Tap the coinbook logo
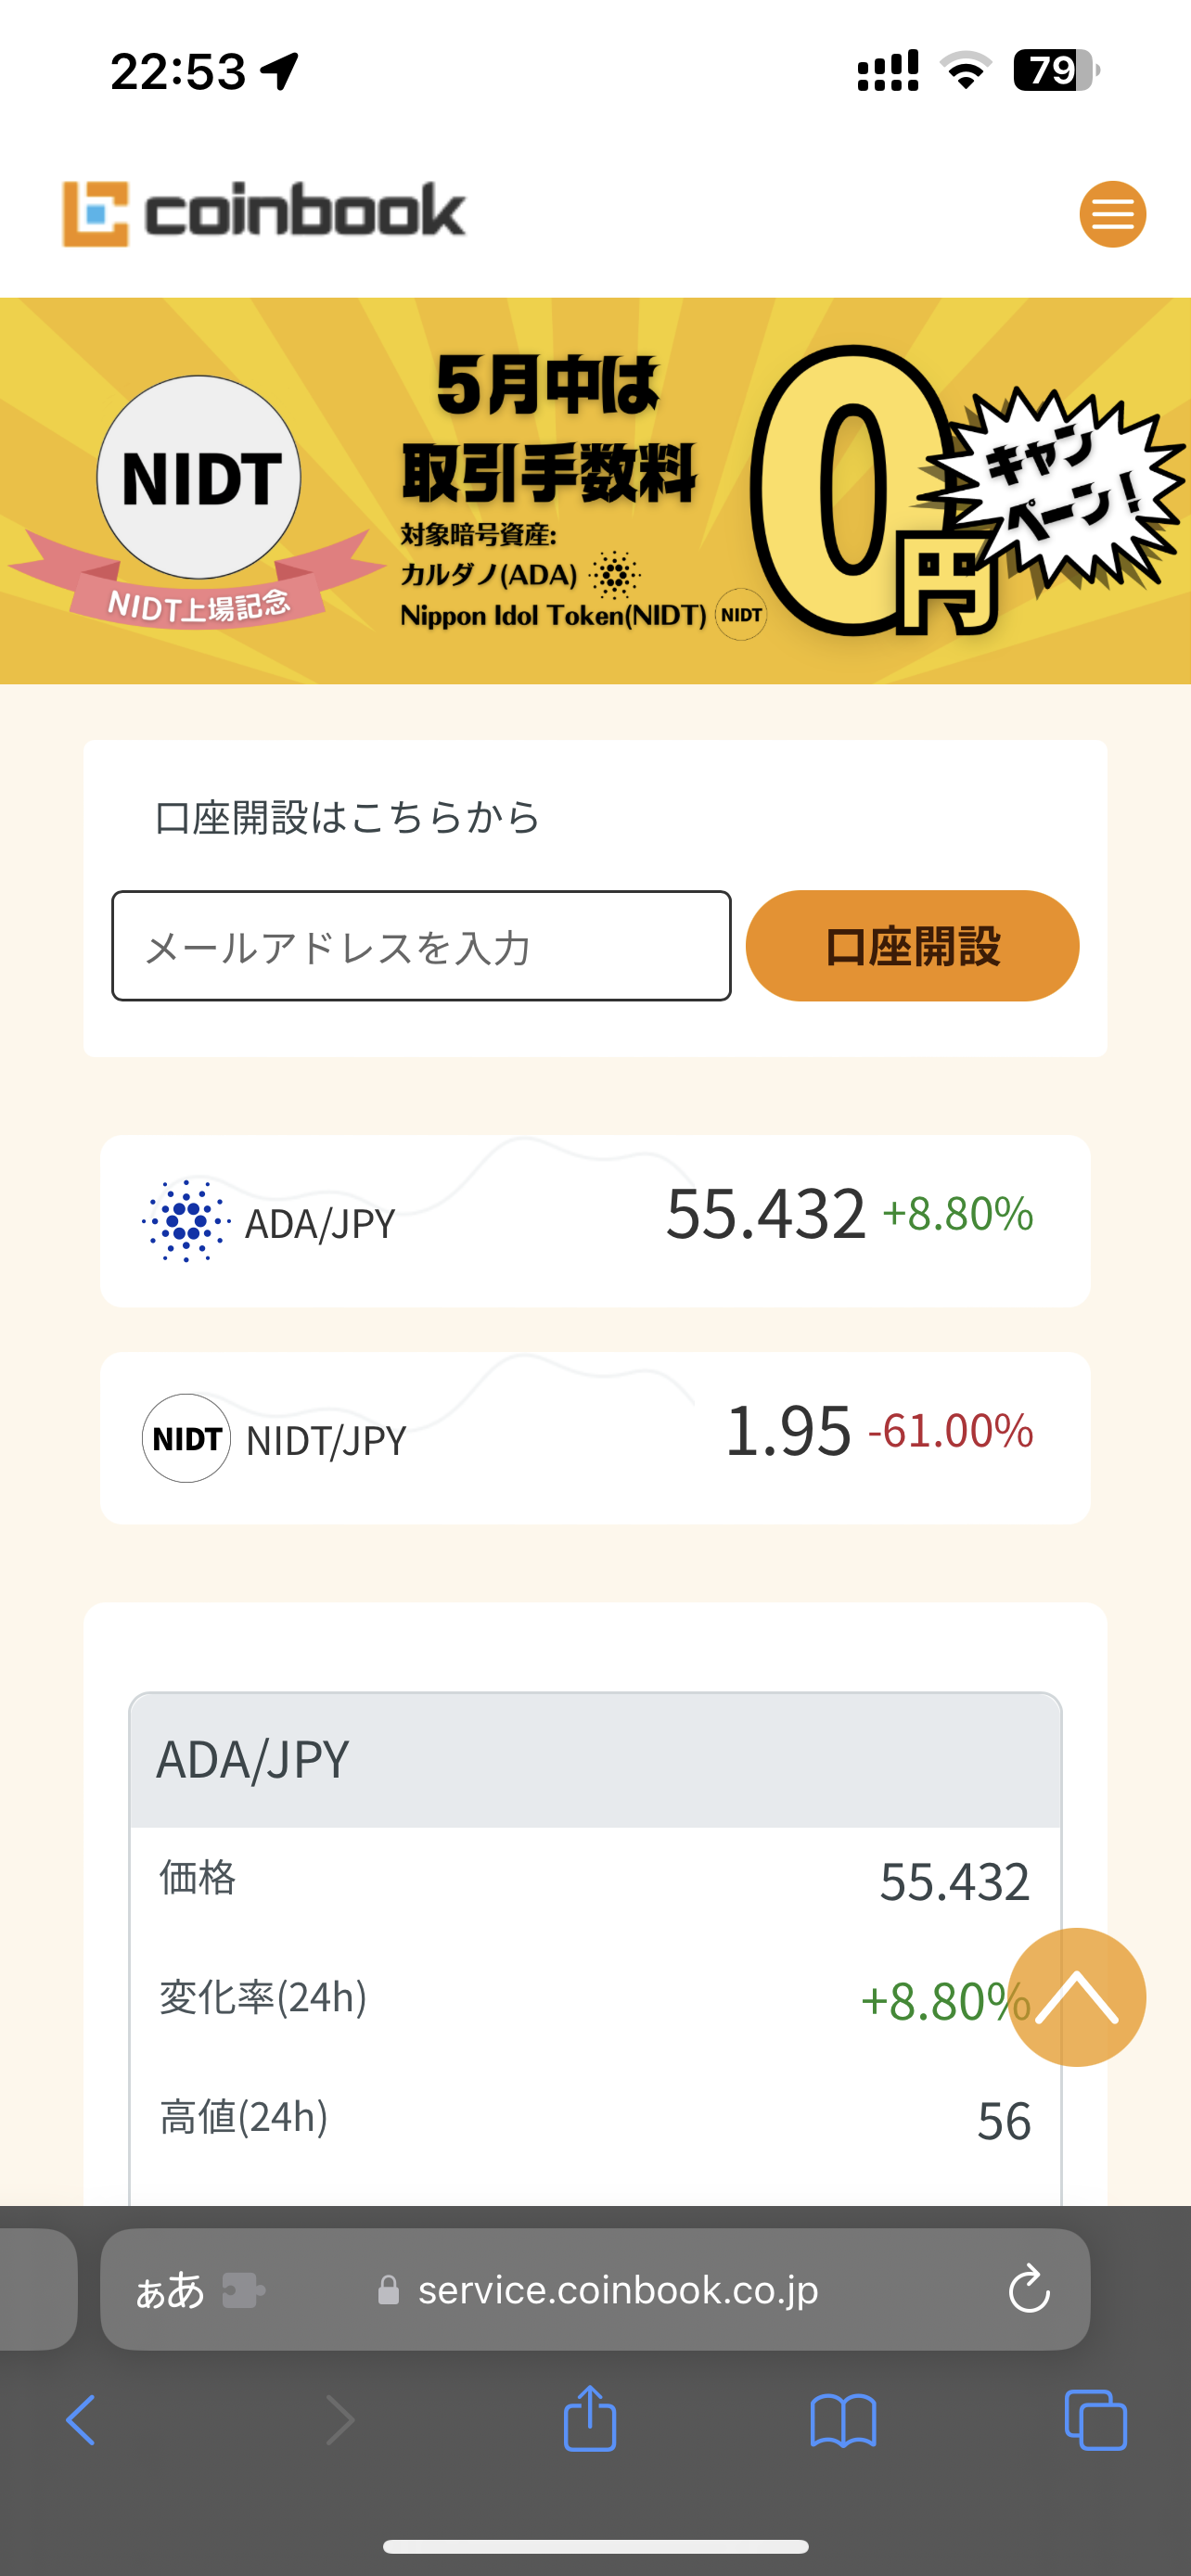1191x2576 pixels. point(264,213)
